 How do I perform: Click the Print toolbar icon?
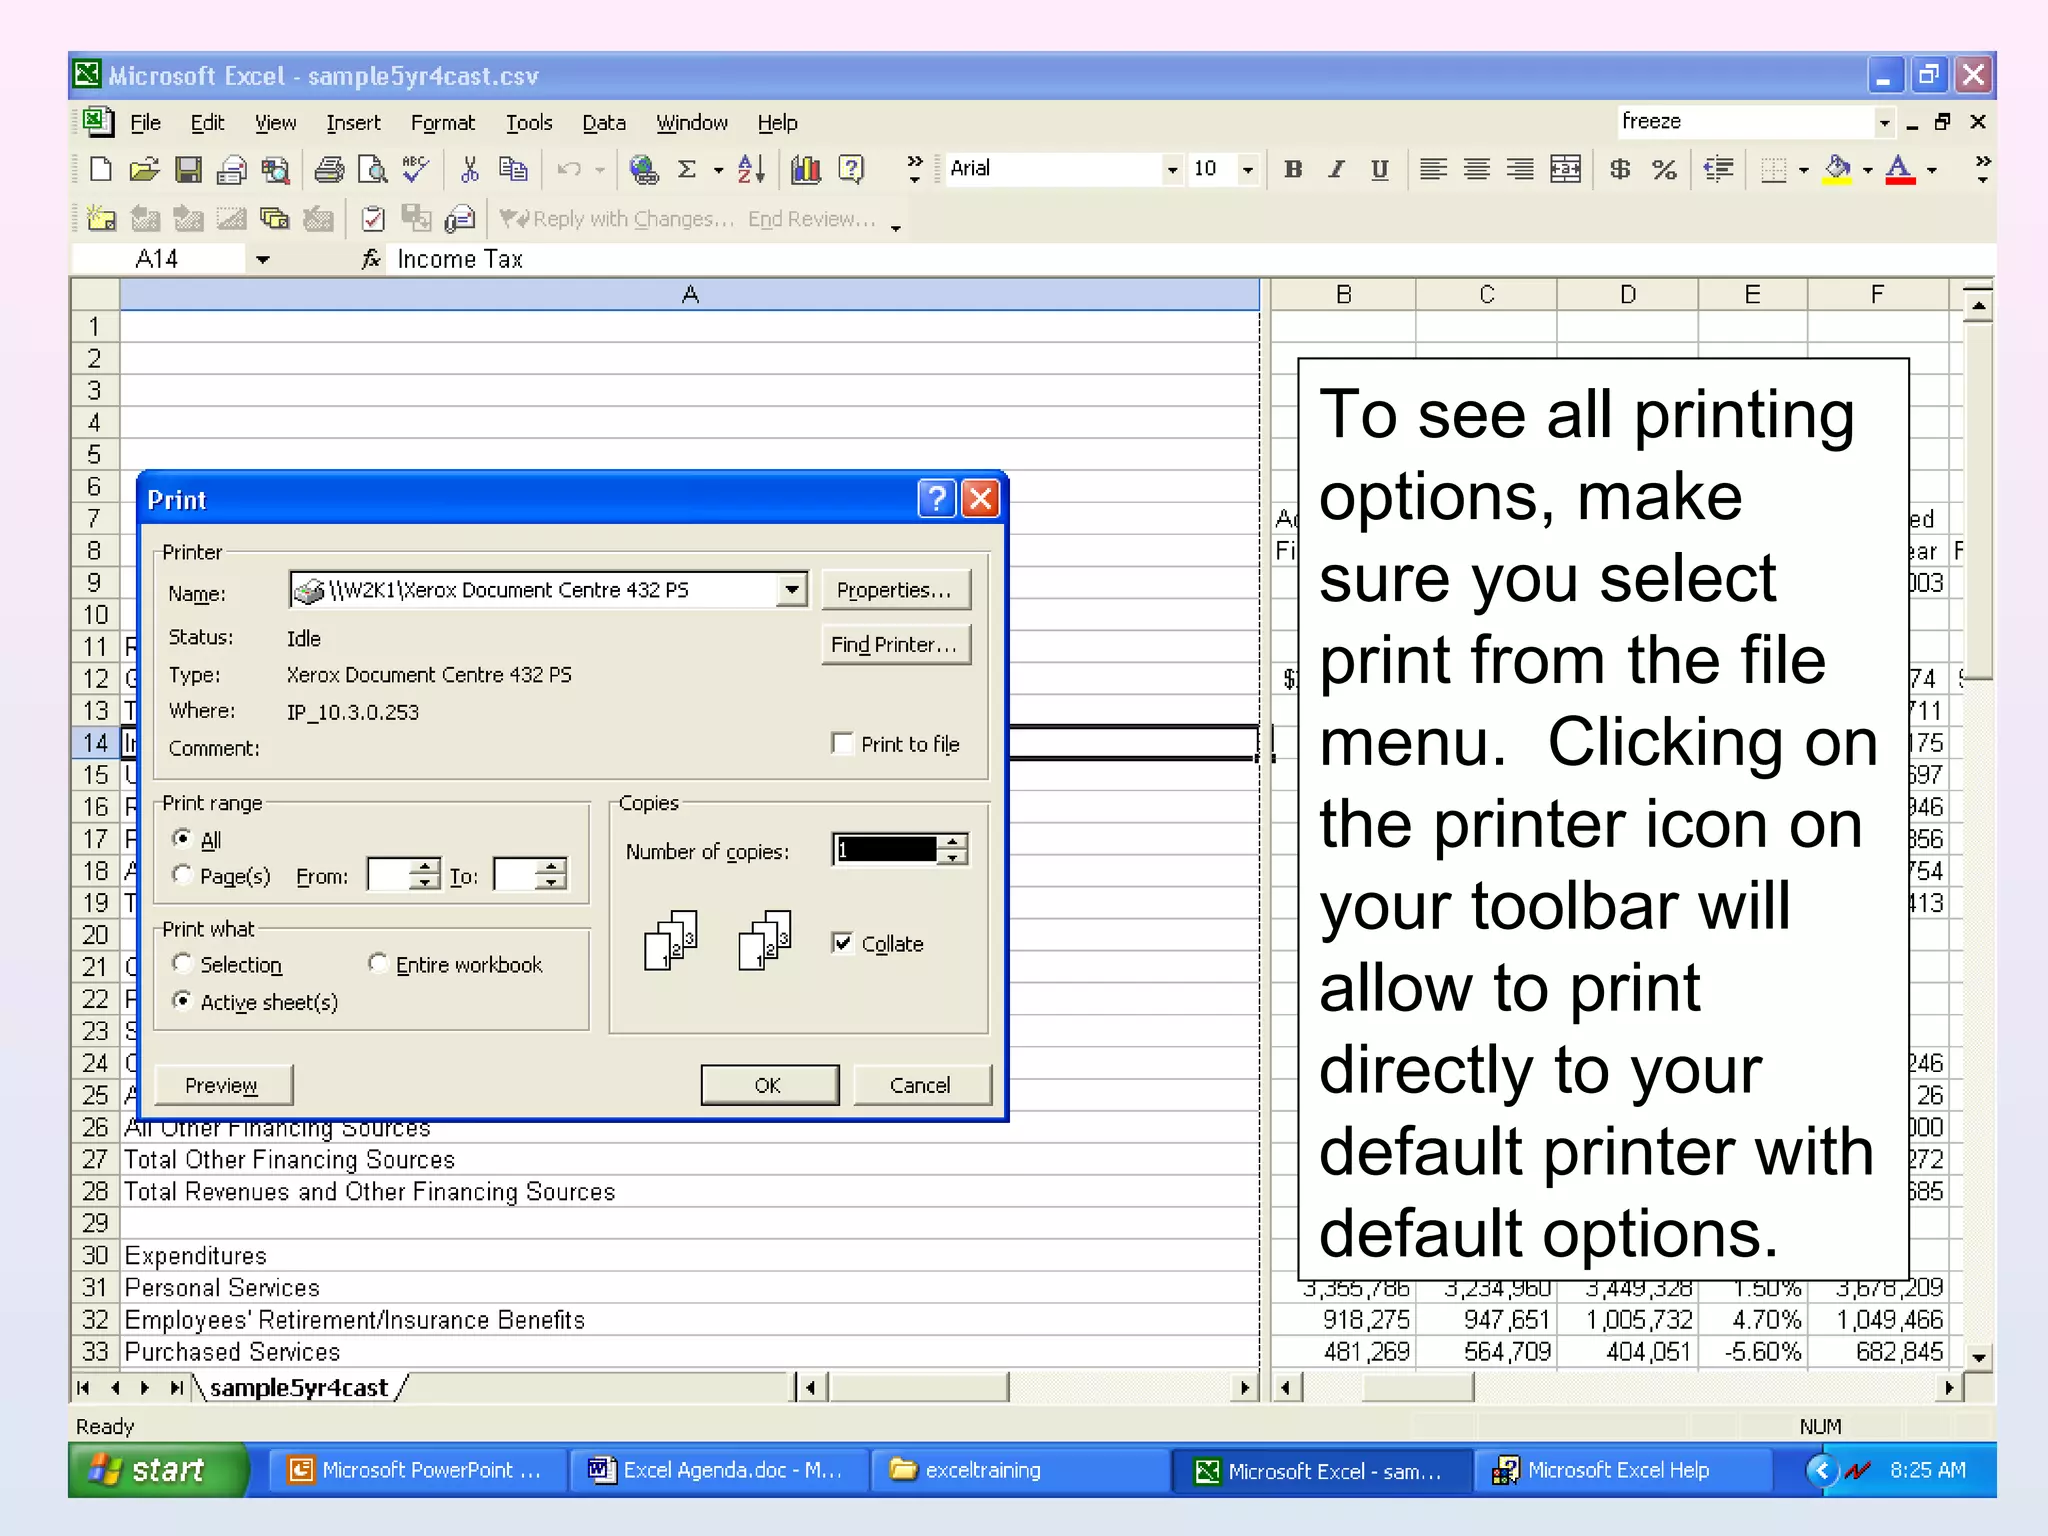coord(329,170)
